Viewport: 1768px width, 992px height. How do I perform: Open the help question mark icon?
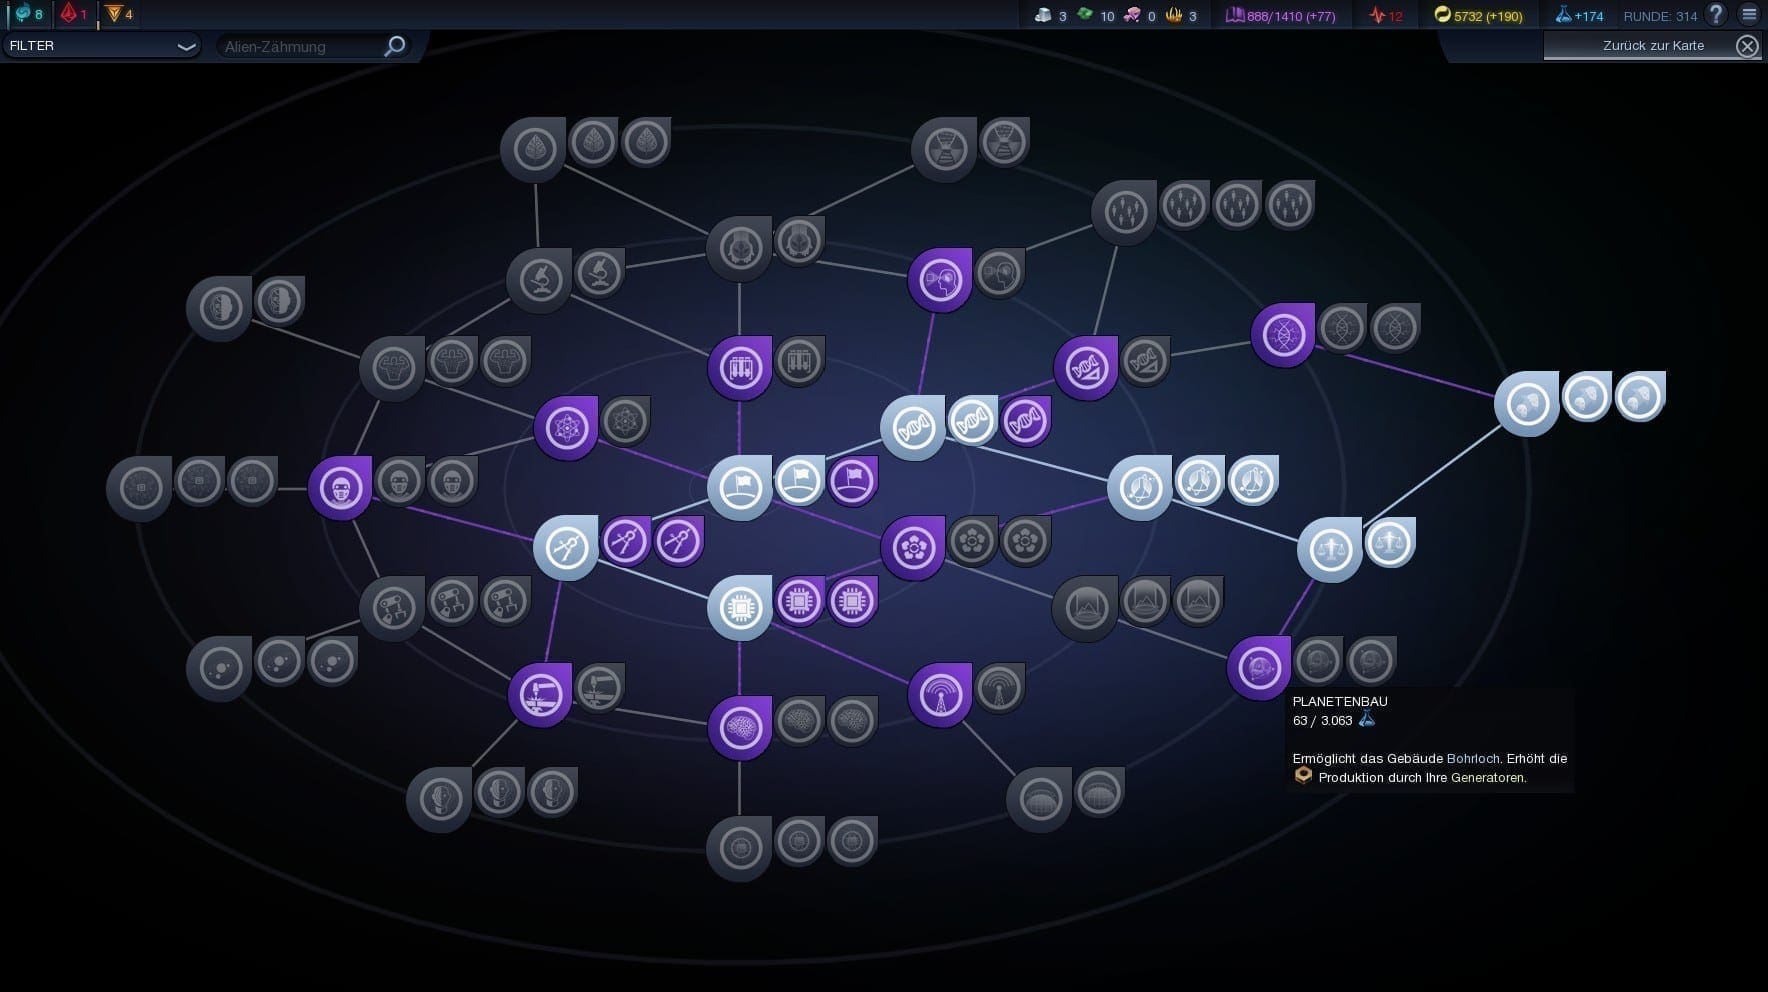click(x=1716, y=14)
